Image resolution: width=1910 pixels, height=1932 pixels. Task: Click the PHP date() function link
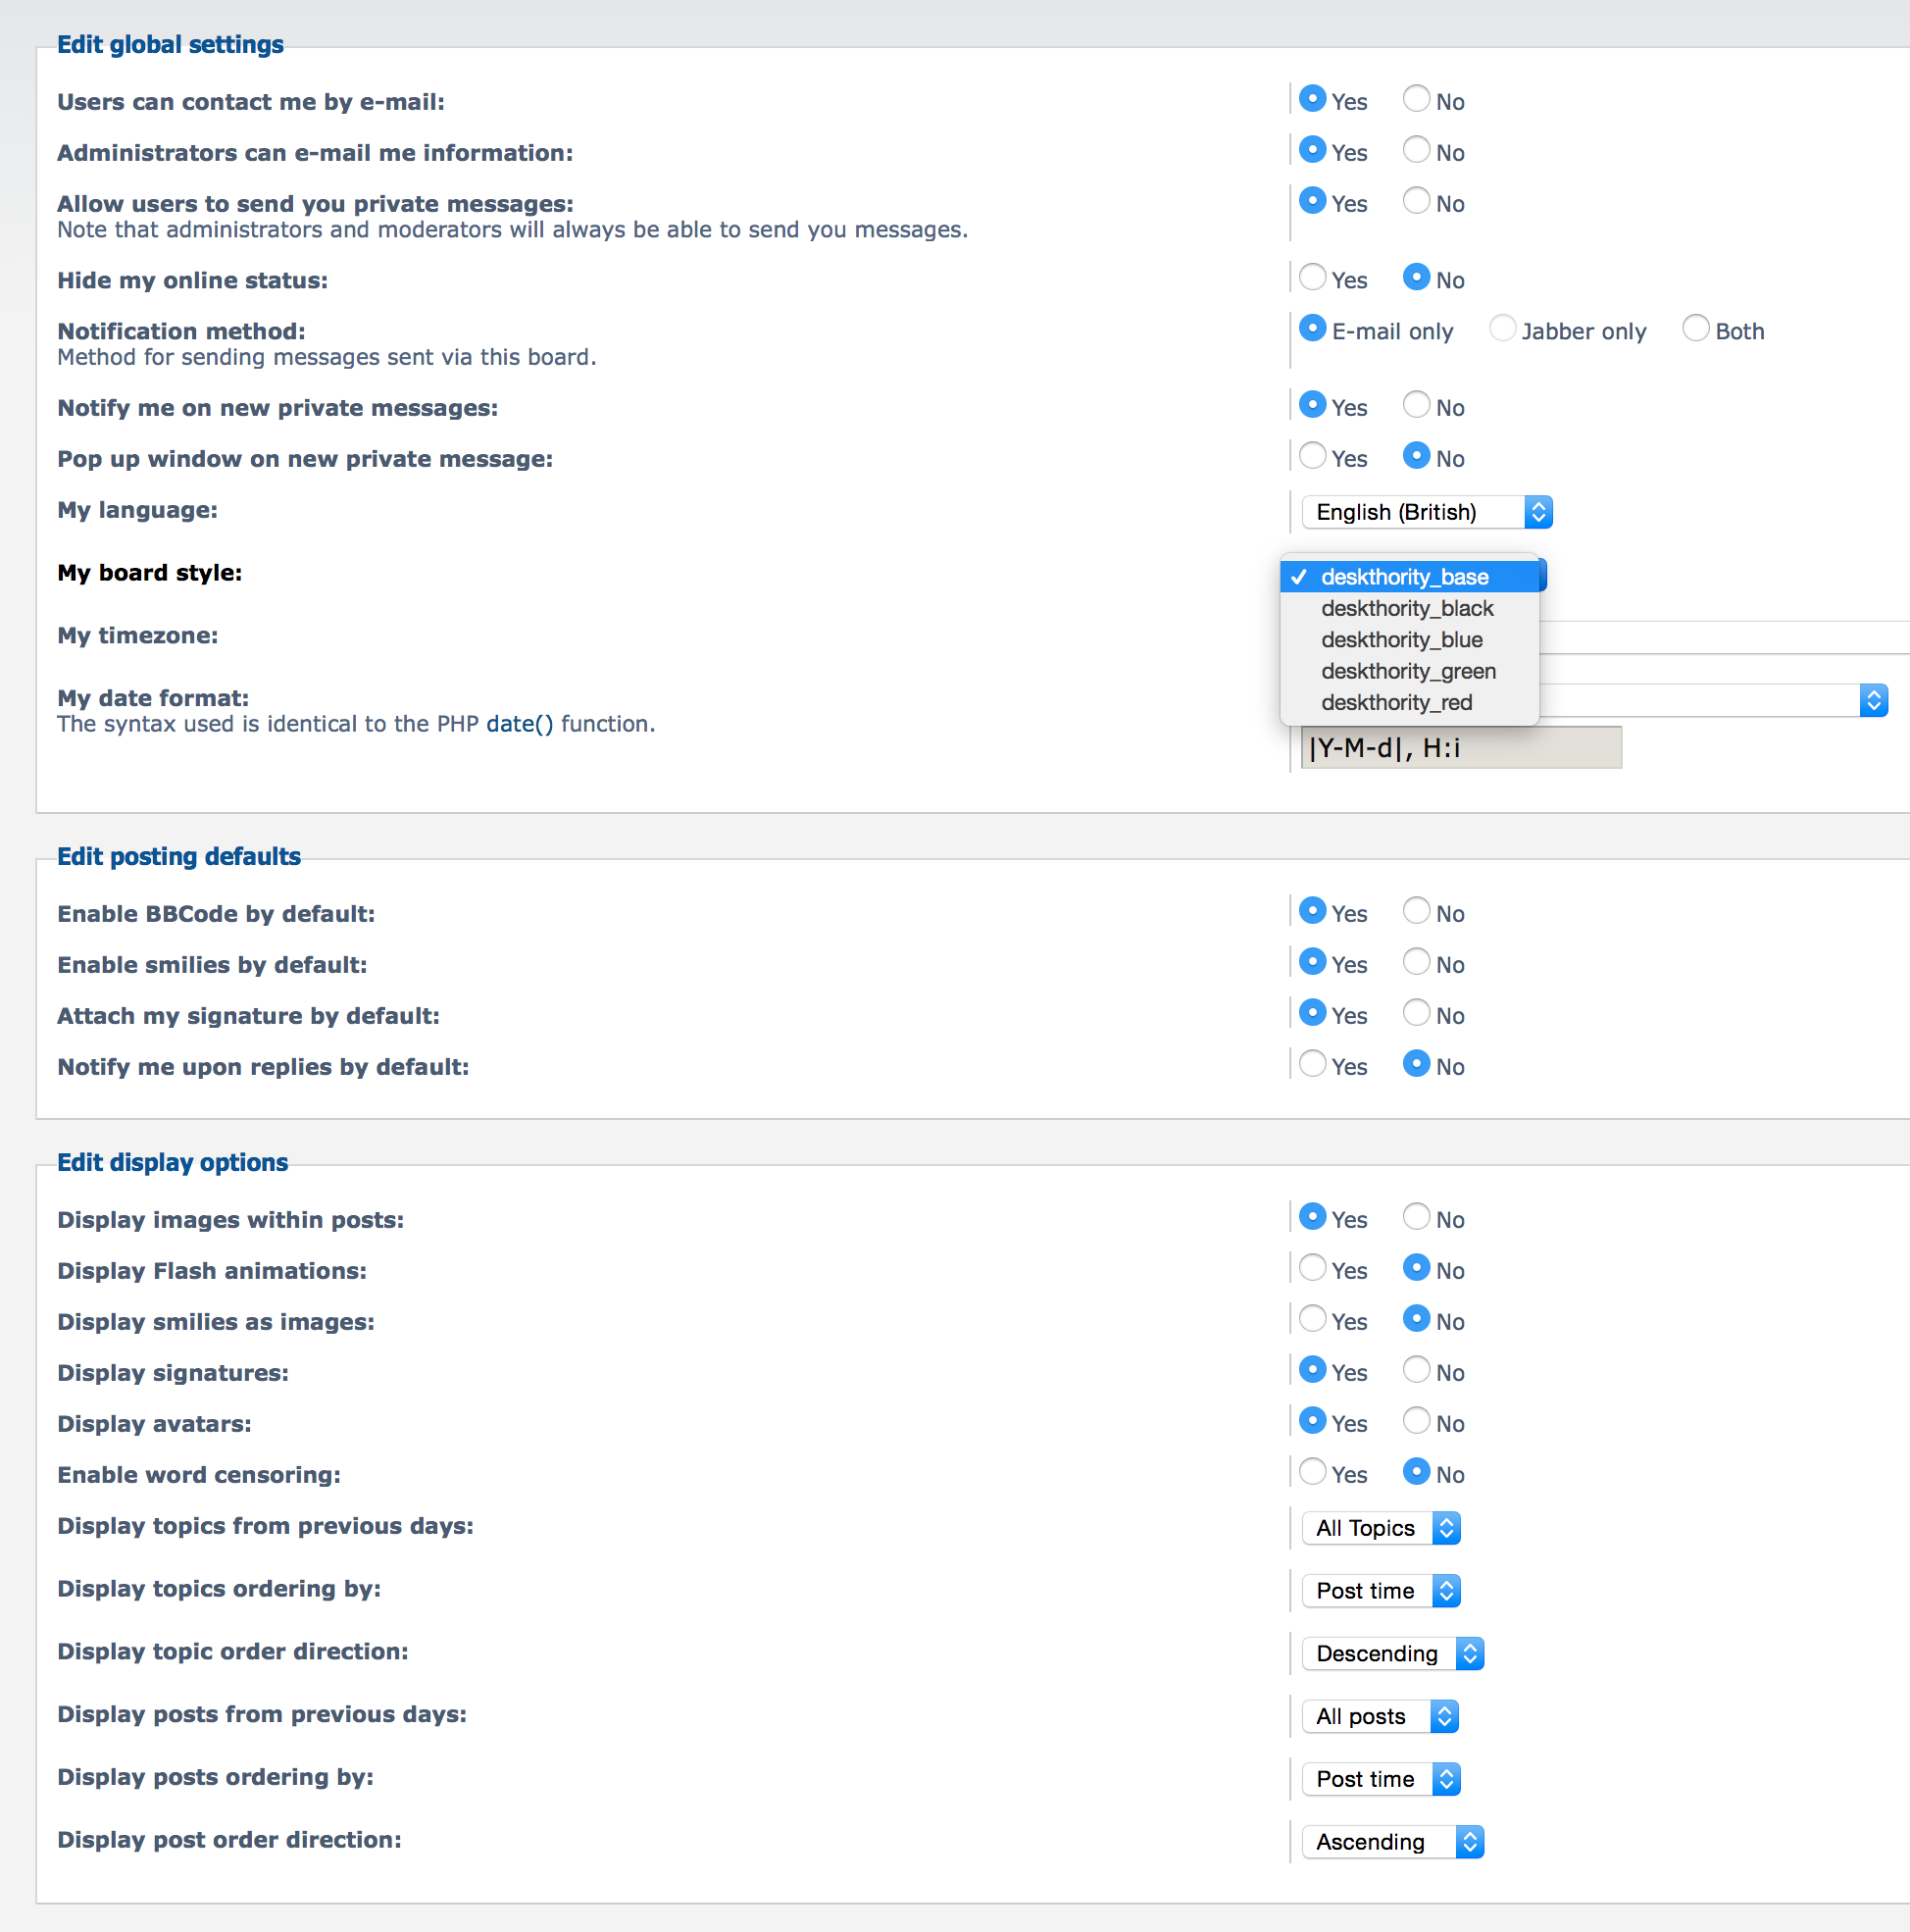pyautogui.click(x=518, y=723)
